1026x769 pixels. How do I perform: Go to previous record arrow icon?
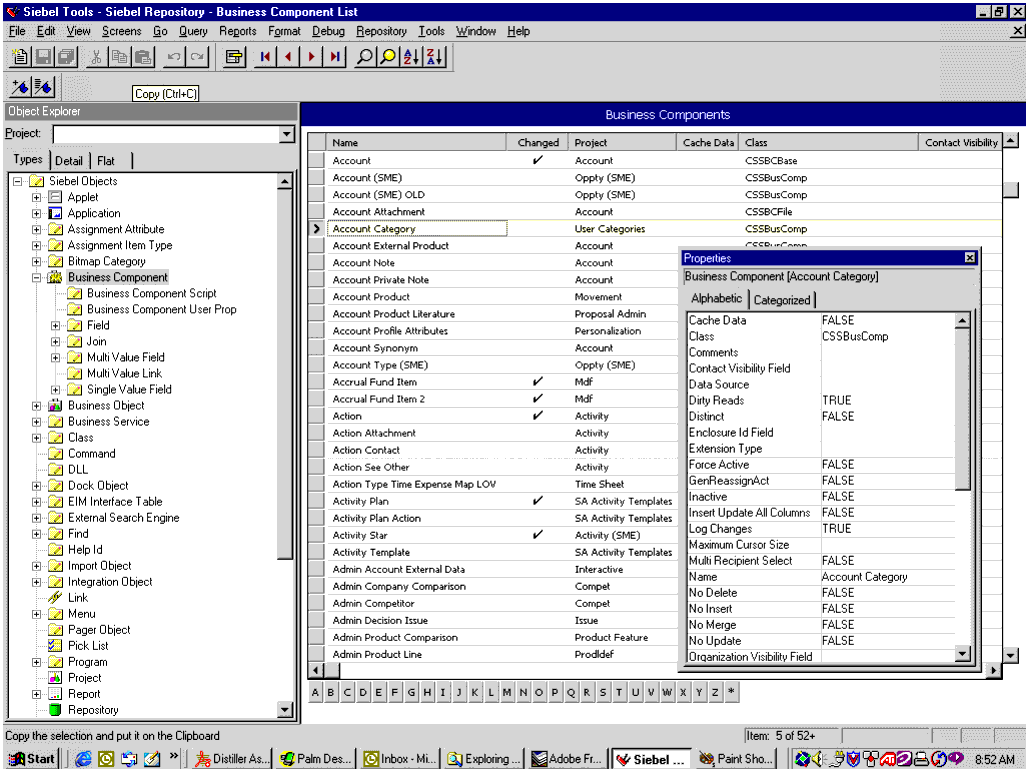pyautogui.click(x=288, y=58)
